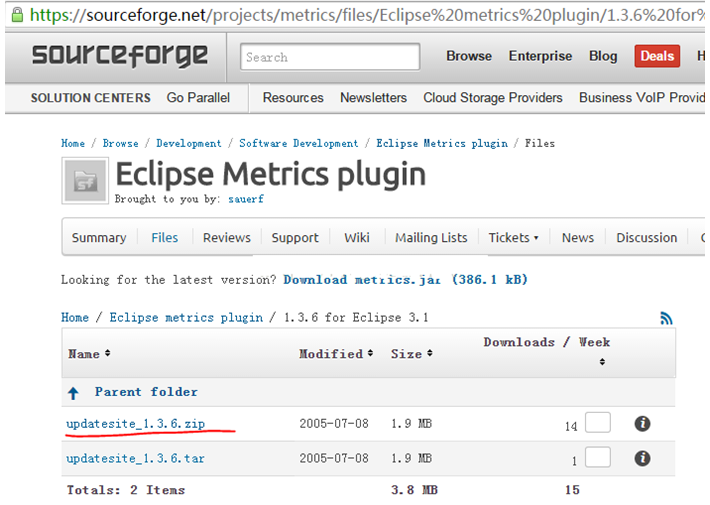Viewport: 710px width, 505px height.
Task: View info icon for updatesite_1.3.6.tar
Action: [643, 458]
